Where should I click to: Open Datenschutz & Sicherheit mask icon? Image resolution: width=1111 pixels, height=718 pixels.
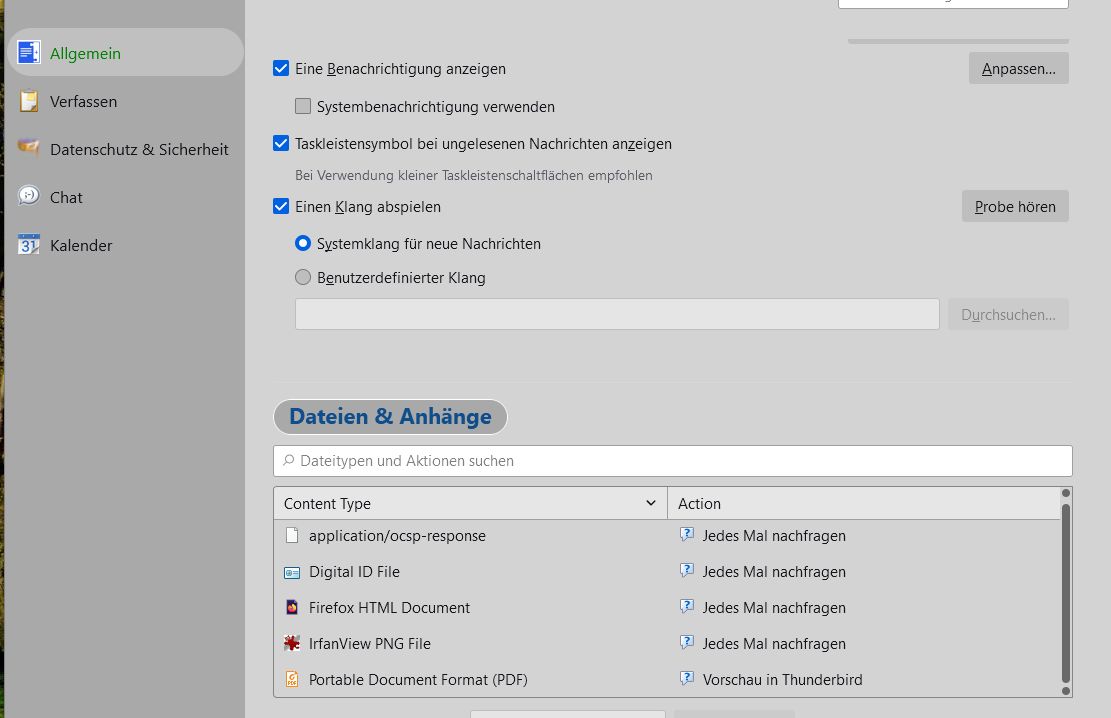point(29,148)
